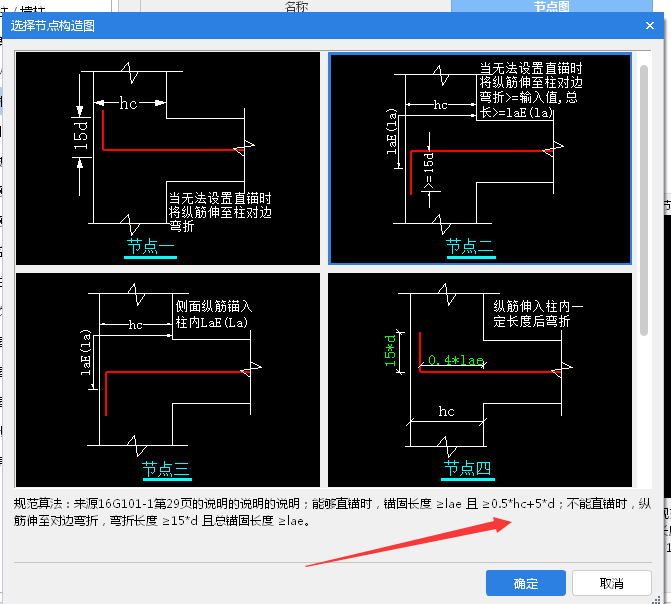Click the vertical scrollbar thumb in diagram list
The height and width of the screenshot is (604, 671).
pos(644,200)
